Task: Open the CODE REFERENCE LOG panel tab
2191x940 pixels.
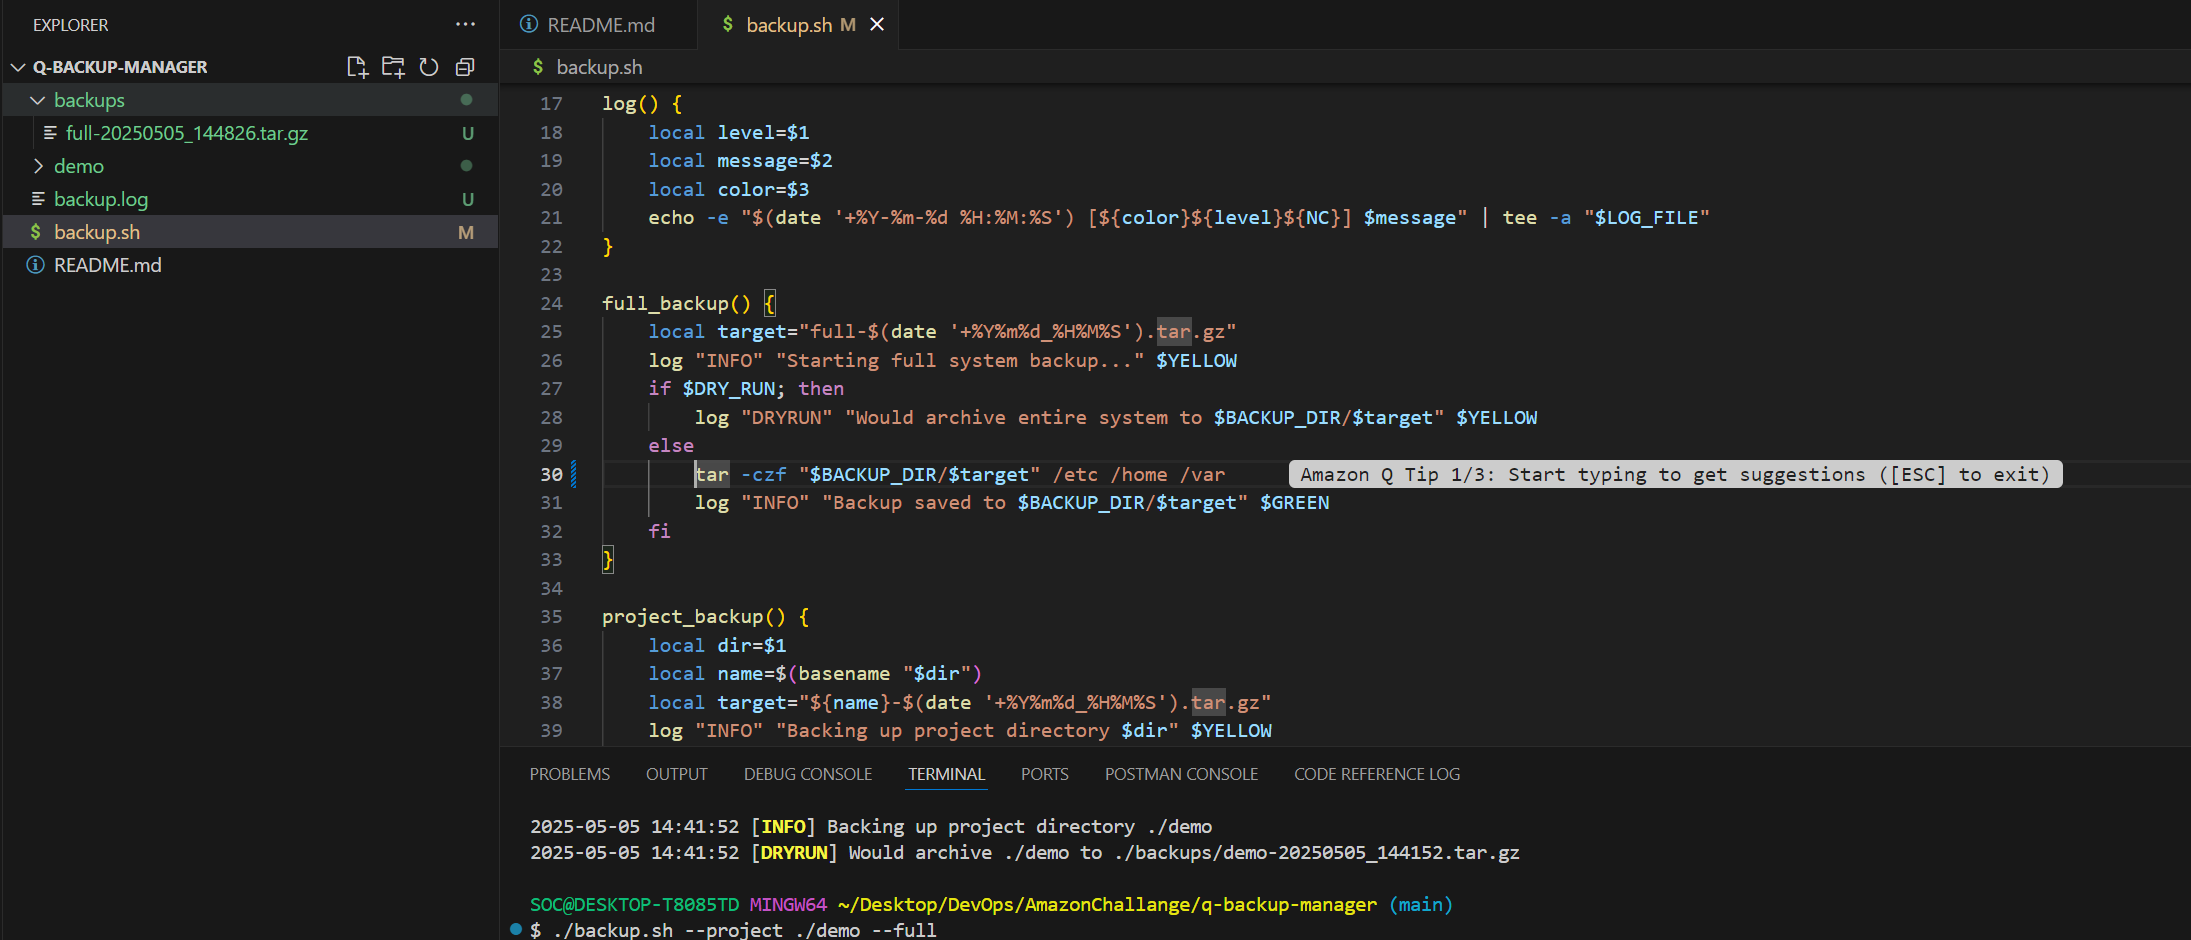Action: point(1377,774)
